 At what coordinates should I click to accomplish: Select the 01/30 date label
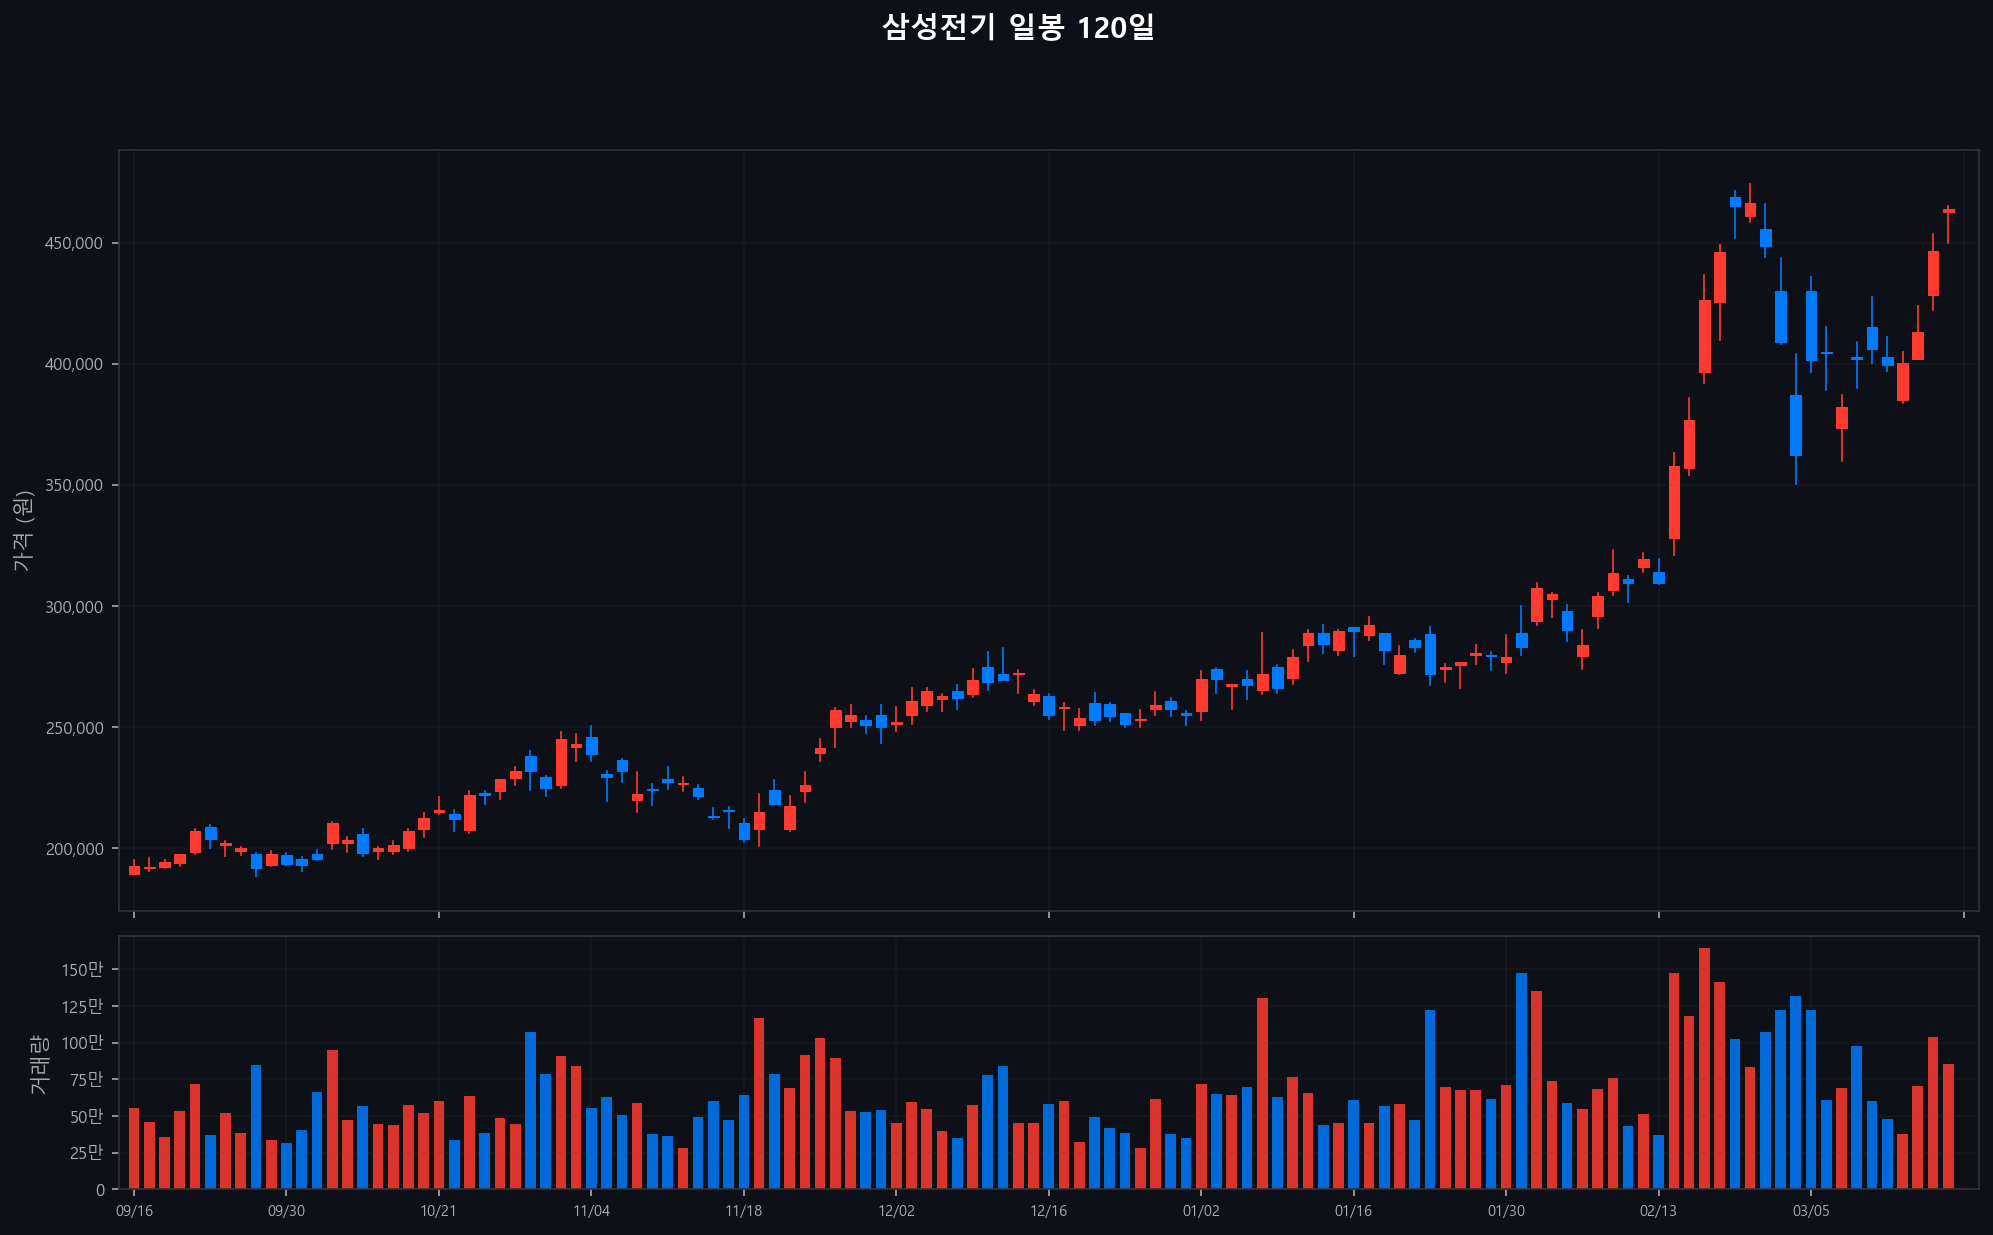[x=1506, y=1211]
